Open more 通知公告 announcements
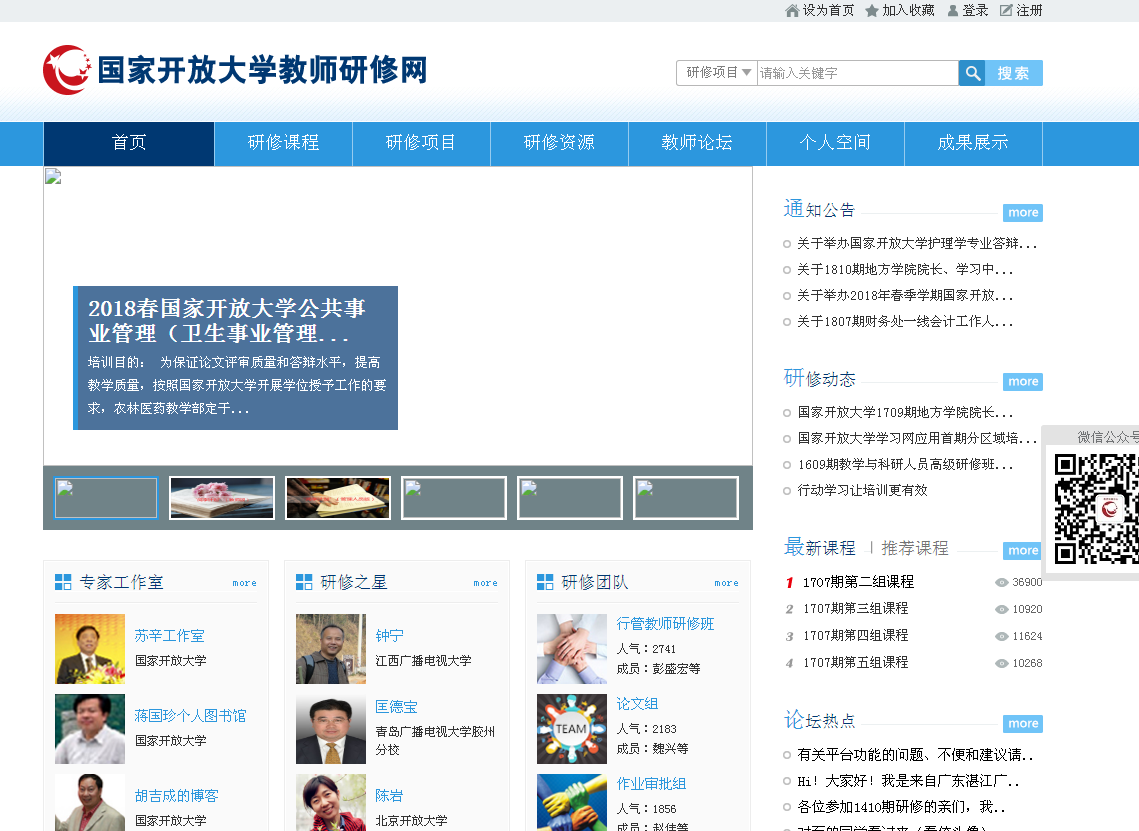Image resolution: width=1139 pixels, height=831 pixels. click(1022, 213)
